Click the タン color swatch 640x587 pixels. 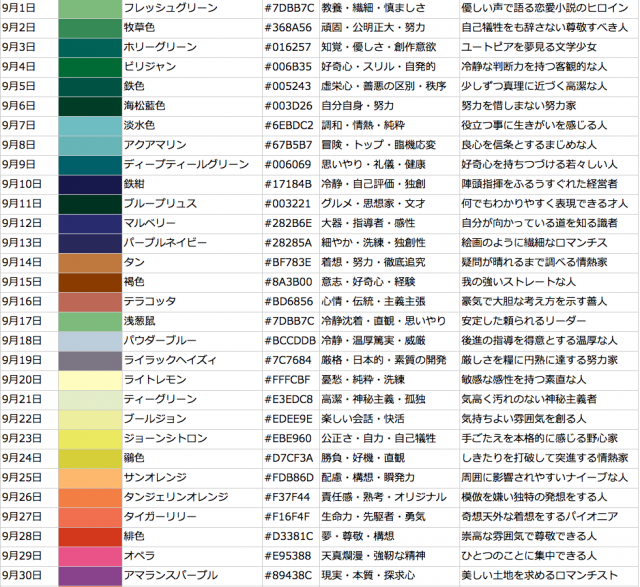pos(89,262)
